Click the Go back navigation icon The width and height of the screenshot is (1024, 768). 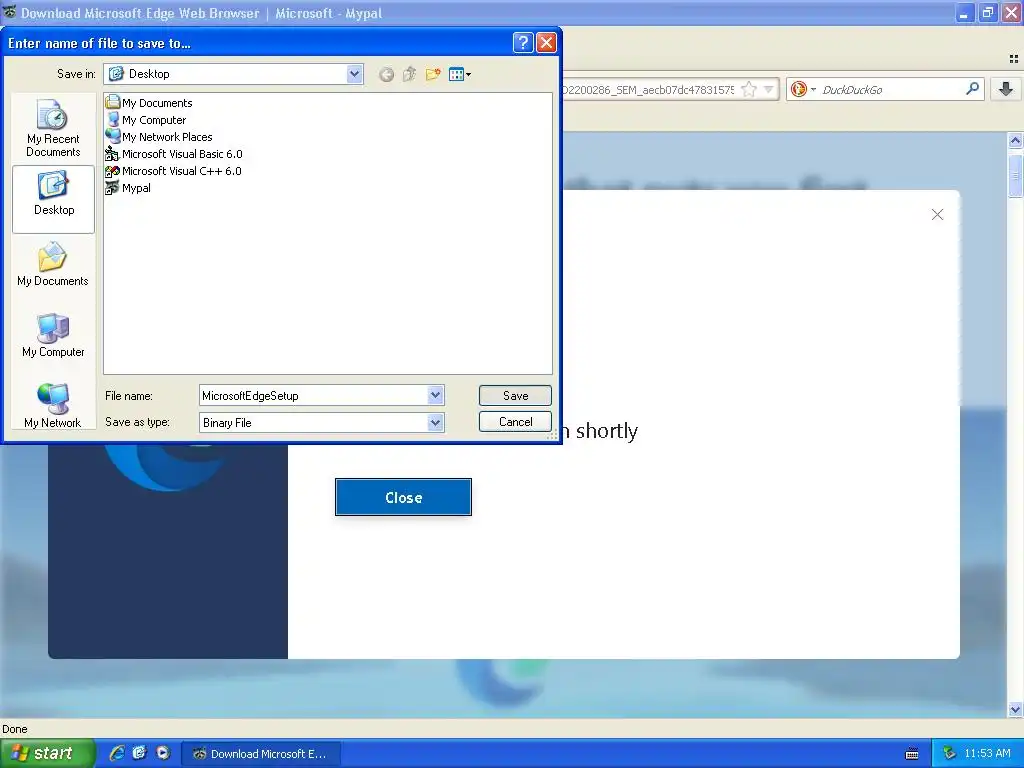click(387, 74)
